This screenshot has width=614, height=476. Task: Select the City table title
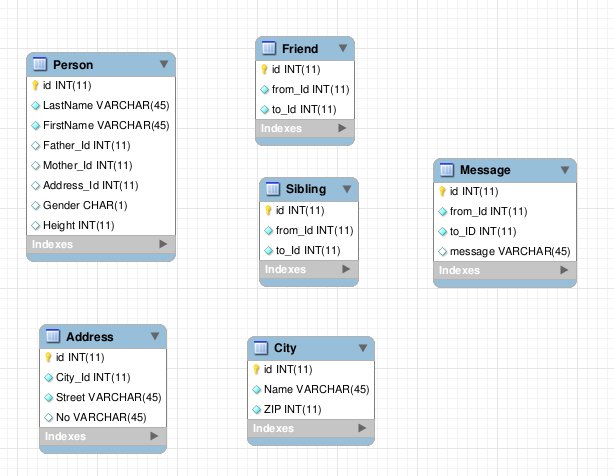pos(285,348)
